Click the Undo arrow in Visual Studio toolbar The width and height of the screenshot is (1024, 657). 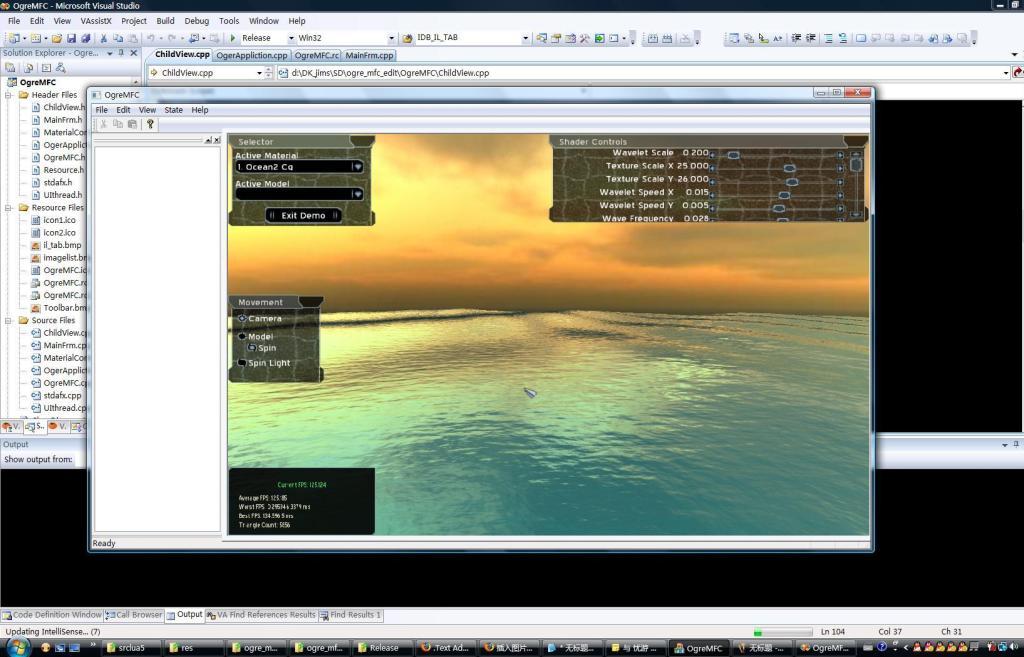(x=151, y=39)
